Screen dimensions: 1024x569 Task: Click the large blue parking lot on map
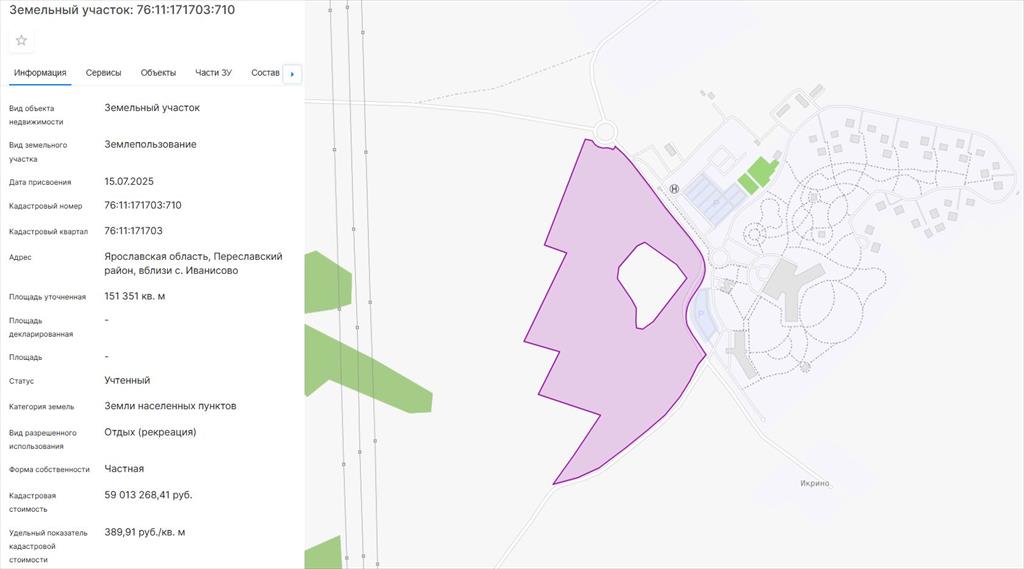[x=717, y=195]
